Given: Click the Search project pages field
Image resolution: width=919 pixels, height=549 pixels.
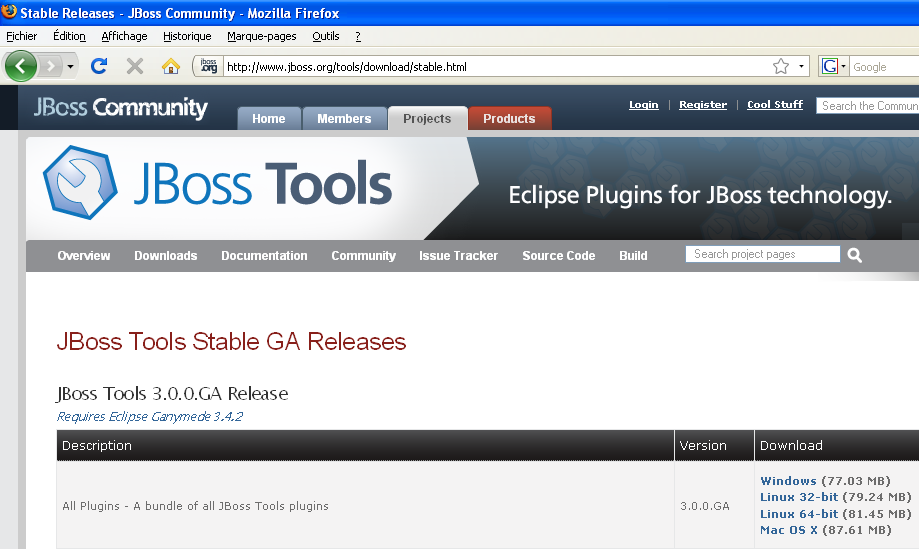Looking at the screenshot, I should pyautogui.click(x=762, y=255).
